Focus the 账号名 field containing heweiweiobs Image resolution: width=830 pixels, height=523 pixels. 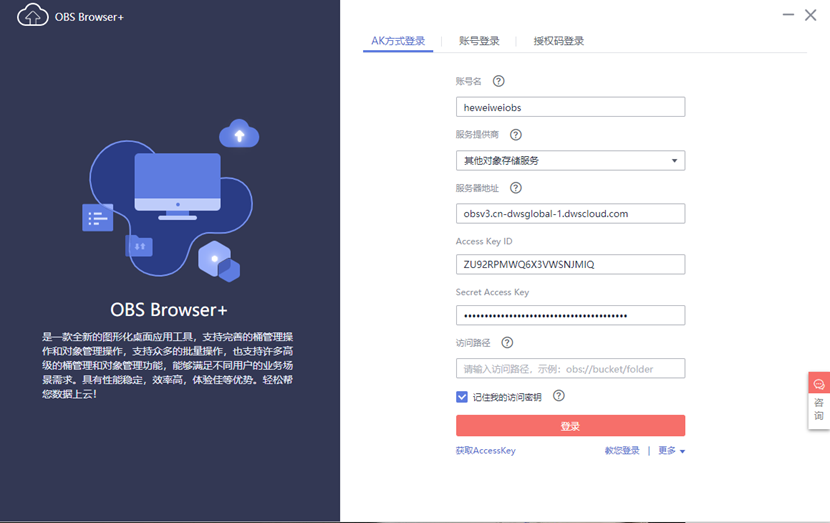pyautogui.click(x=570, y=107)
